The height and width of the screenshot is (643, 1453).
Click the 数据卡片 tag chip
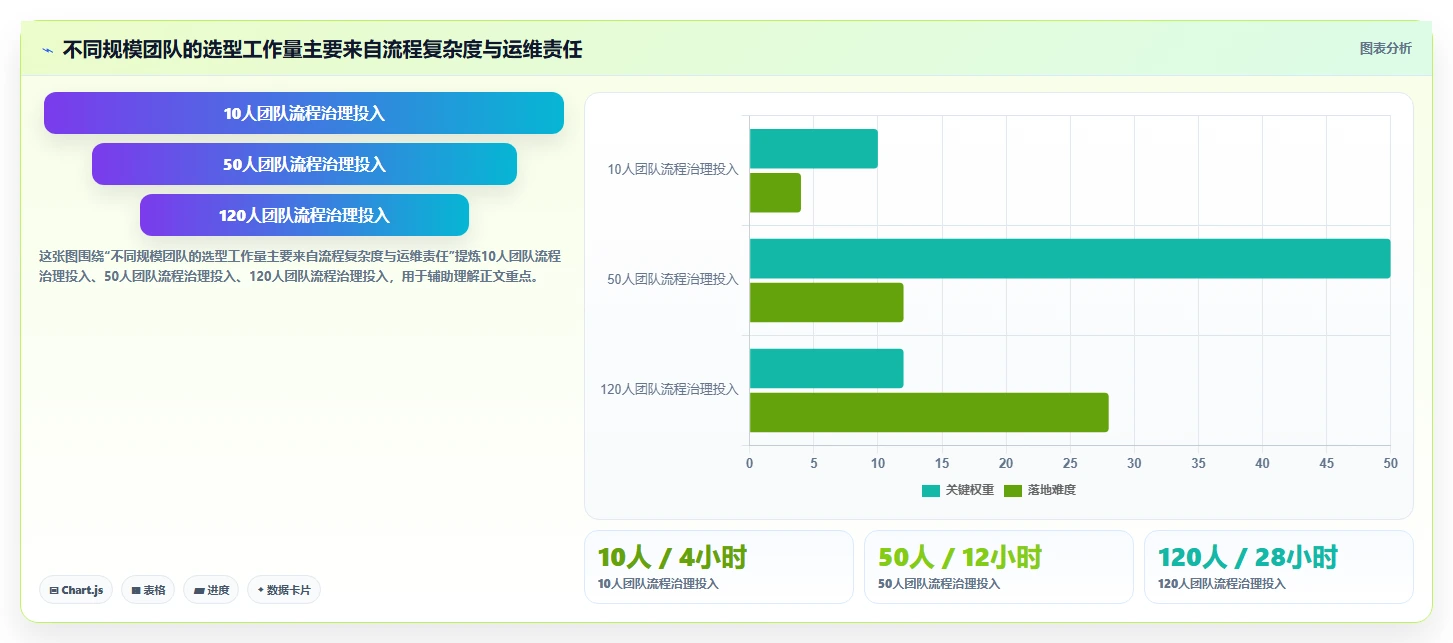(284, 590)
